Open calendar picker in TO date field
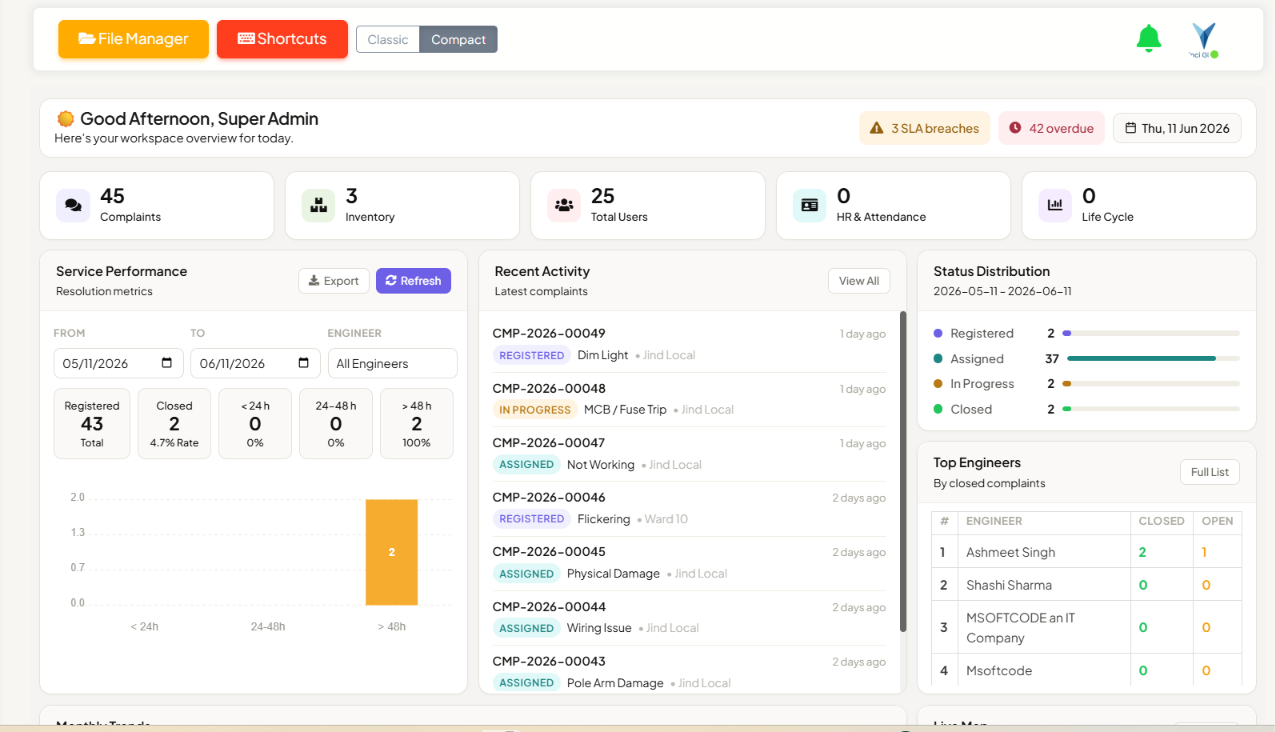Screen dimensions: 1275x732 coord(304,363)
